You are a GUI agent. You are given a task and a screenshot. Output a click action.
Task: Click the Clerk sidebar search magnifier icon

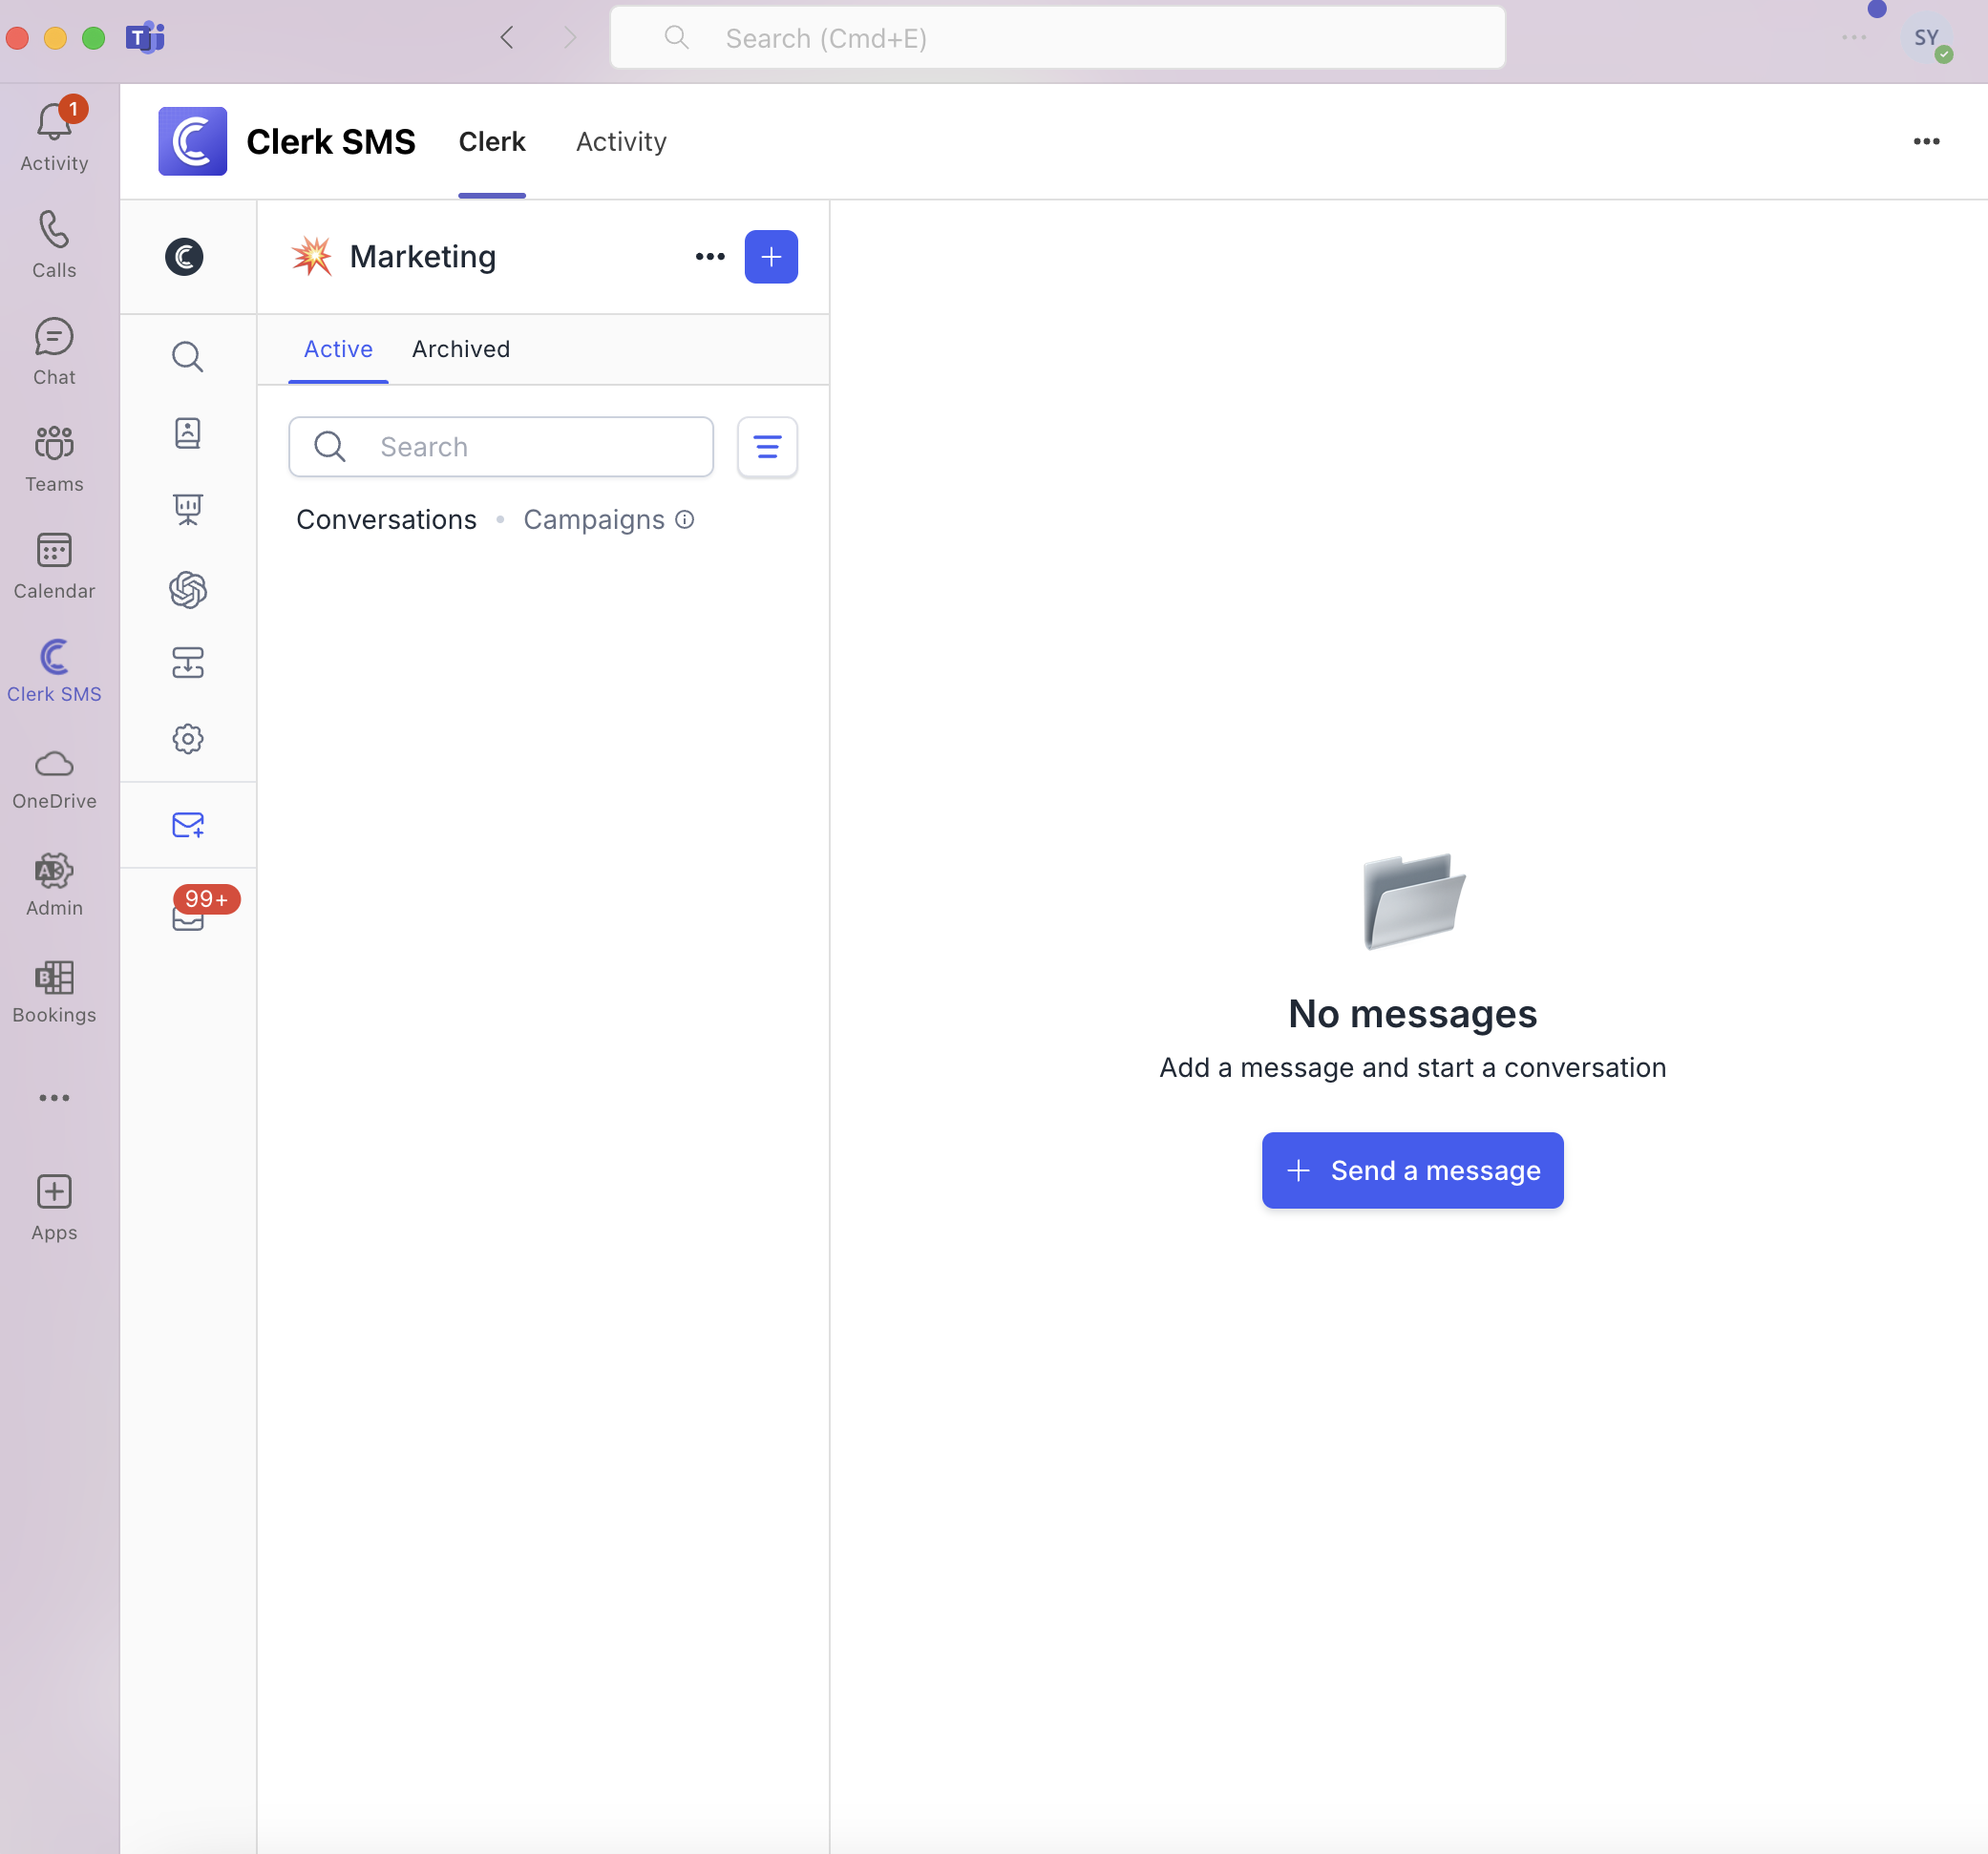(x=187, y=357)
